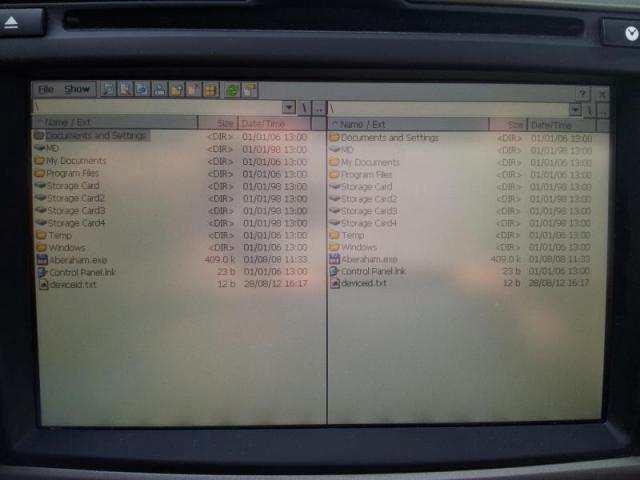640x480 pixels.
Task: Select Storage Card in right pane
Action: point(361,187)
